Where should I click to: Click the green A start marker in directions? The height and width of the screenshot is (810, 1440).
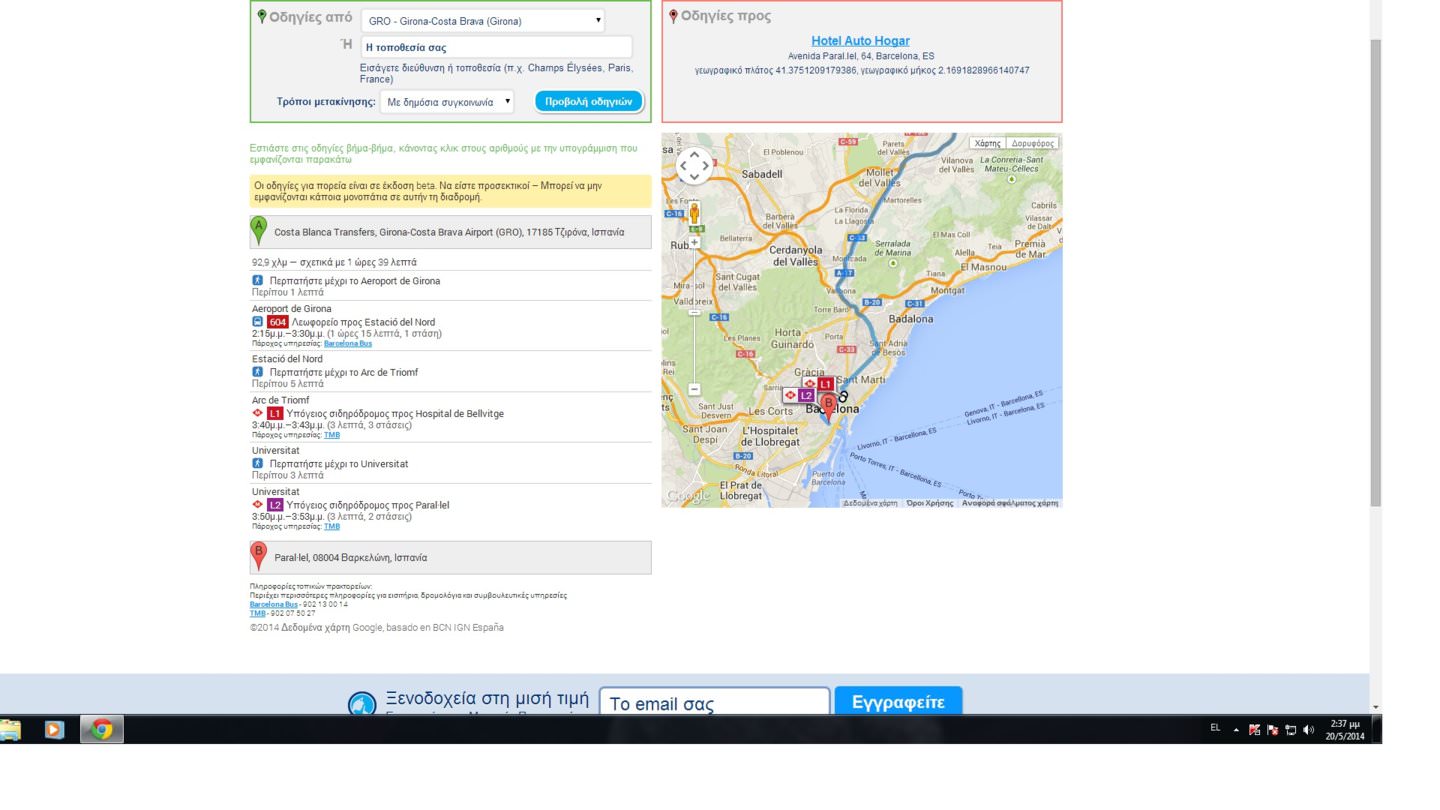click(259, 229)
